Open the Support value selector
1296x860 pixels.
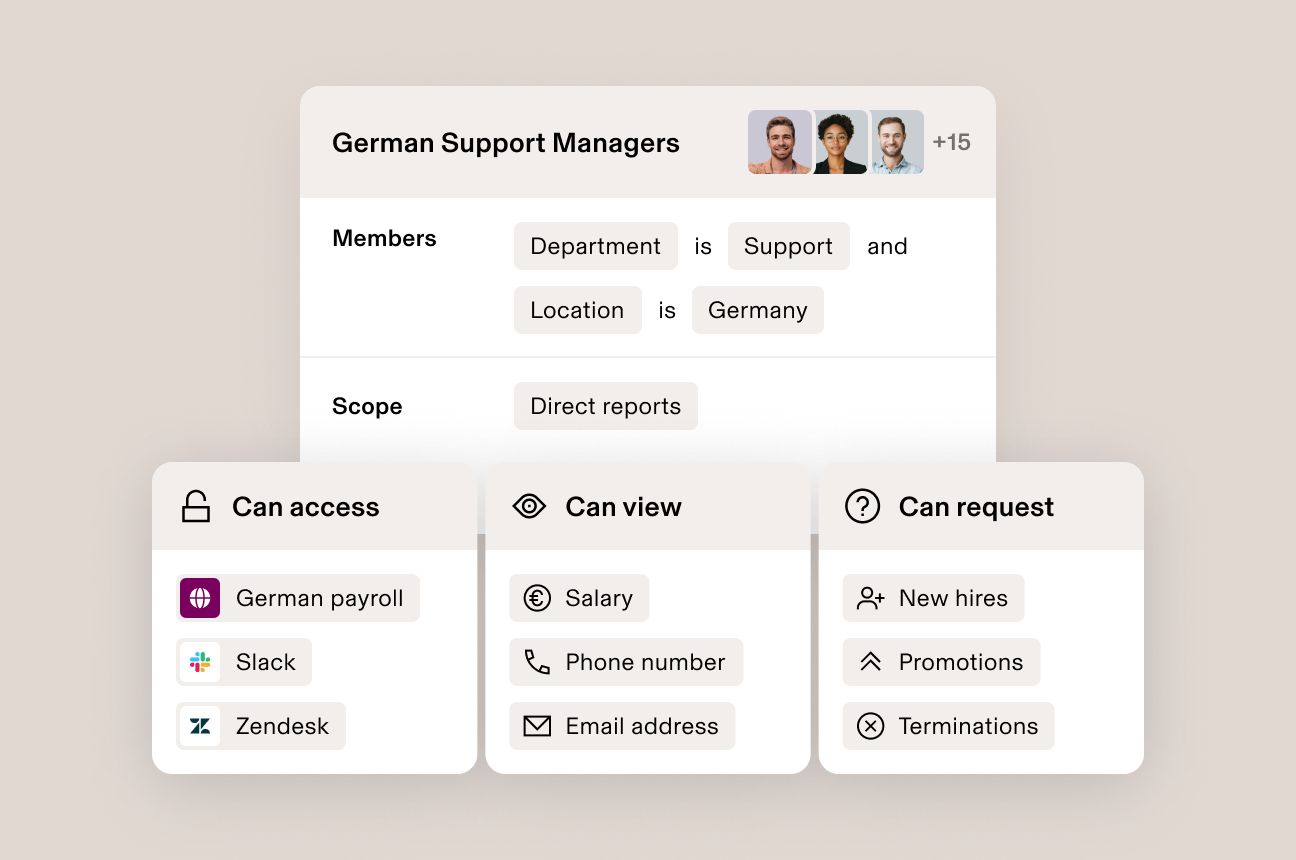788,246
